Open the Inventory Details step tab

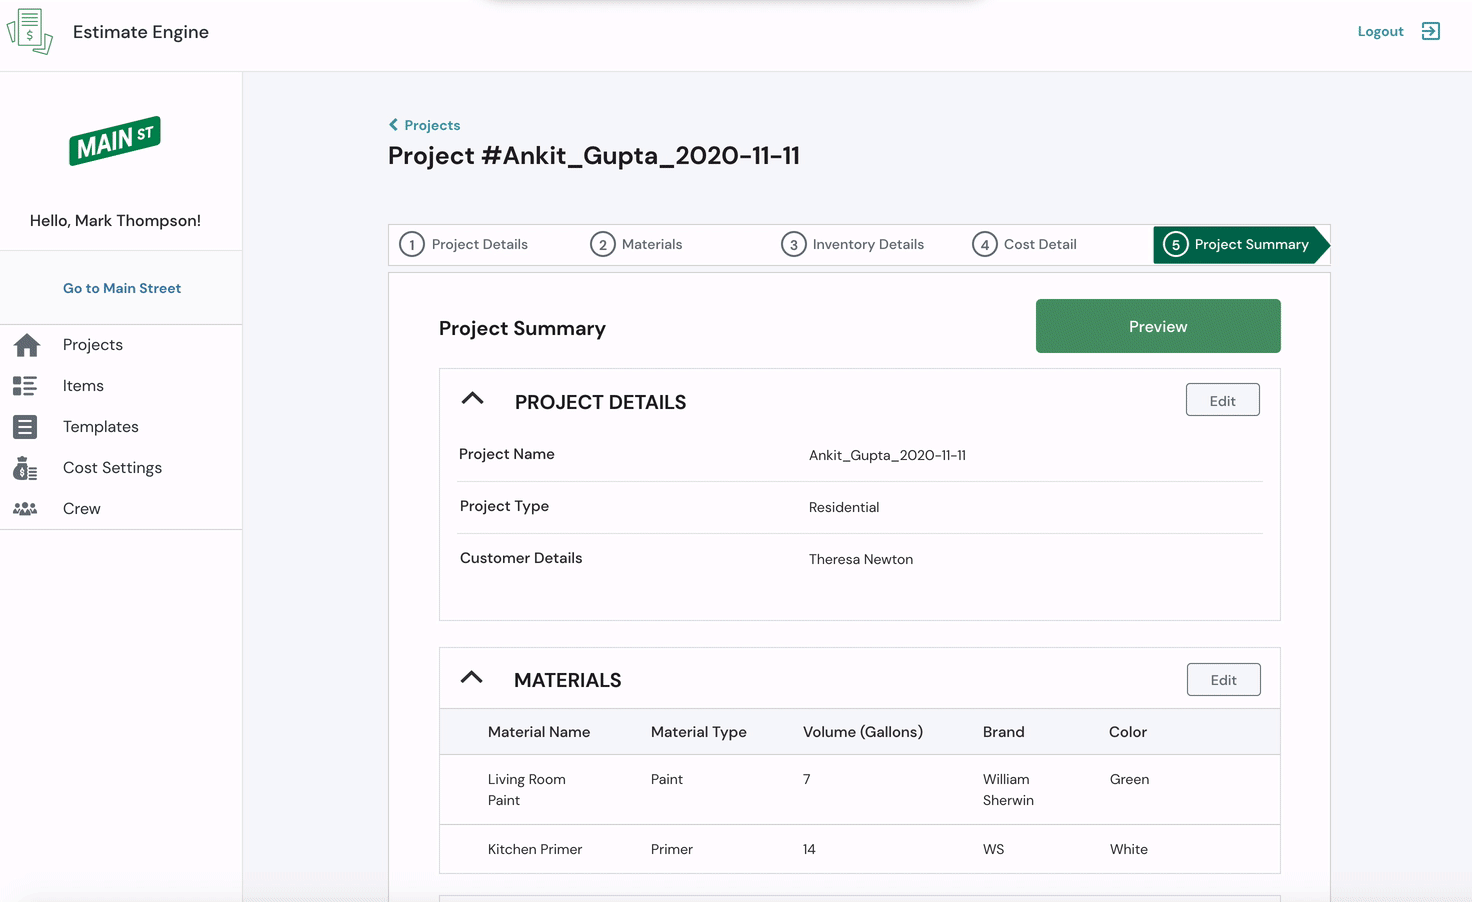coord(852,244)
